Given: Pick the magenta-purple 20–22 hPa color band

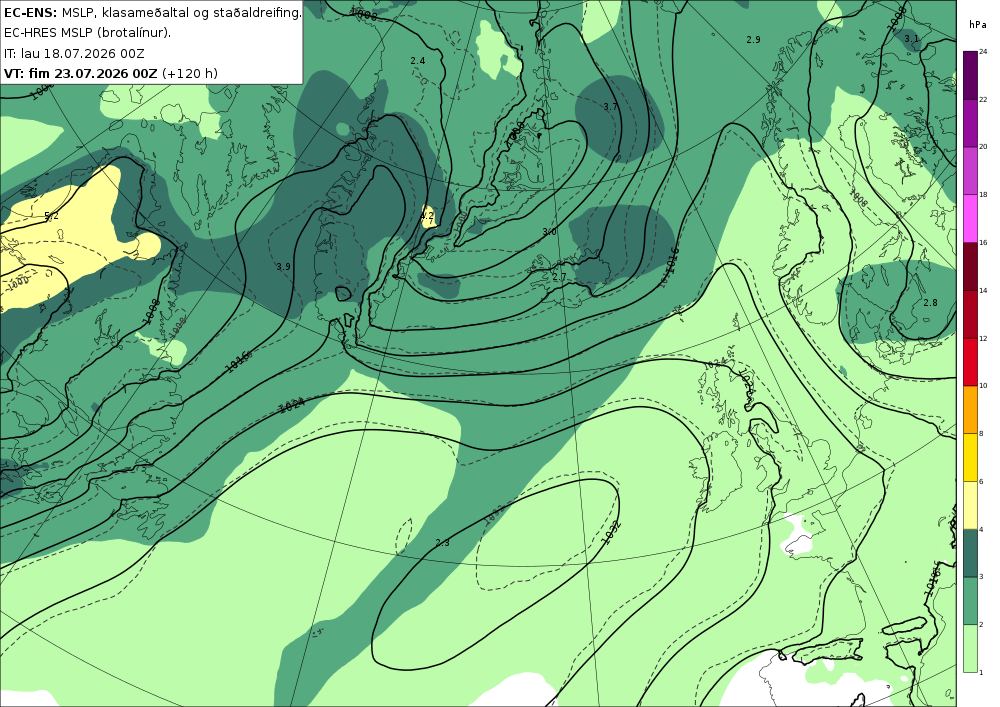Looking at the screenshot, I should 970,122.
